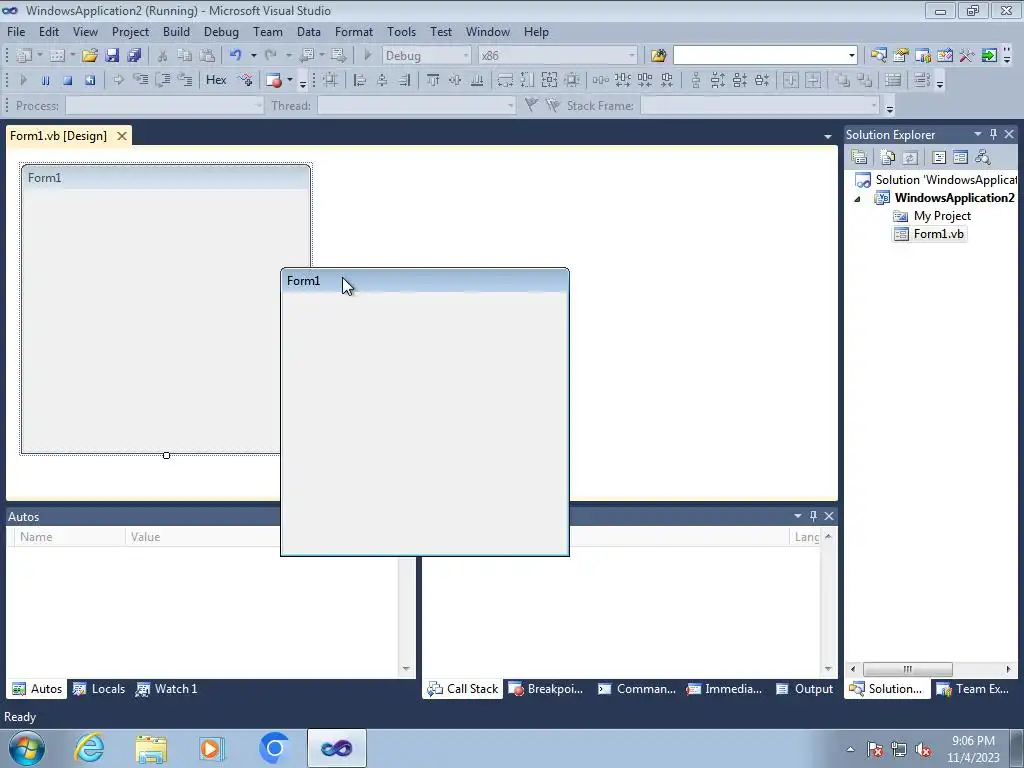The height and width of the screenshot is (768, 1024).
Task: Open the Toolbox icon with crossed tools
Action: [967, 56]
